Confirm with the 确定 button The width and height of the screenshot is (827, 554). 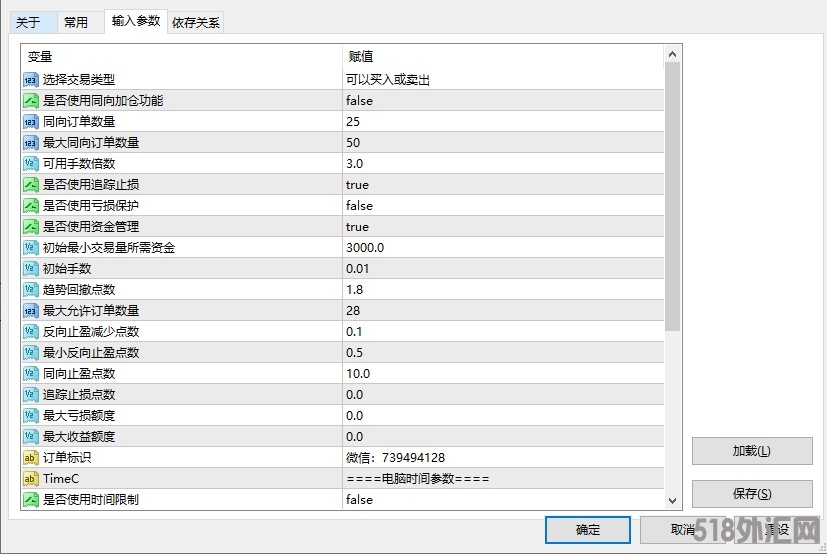pyautogui.click(x=588, y=530)
